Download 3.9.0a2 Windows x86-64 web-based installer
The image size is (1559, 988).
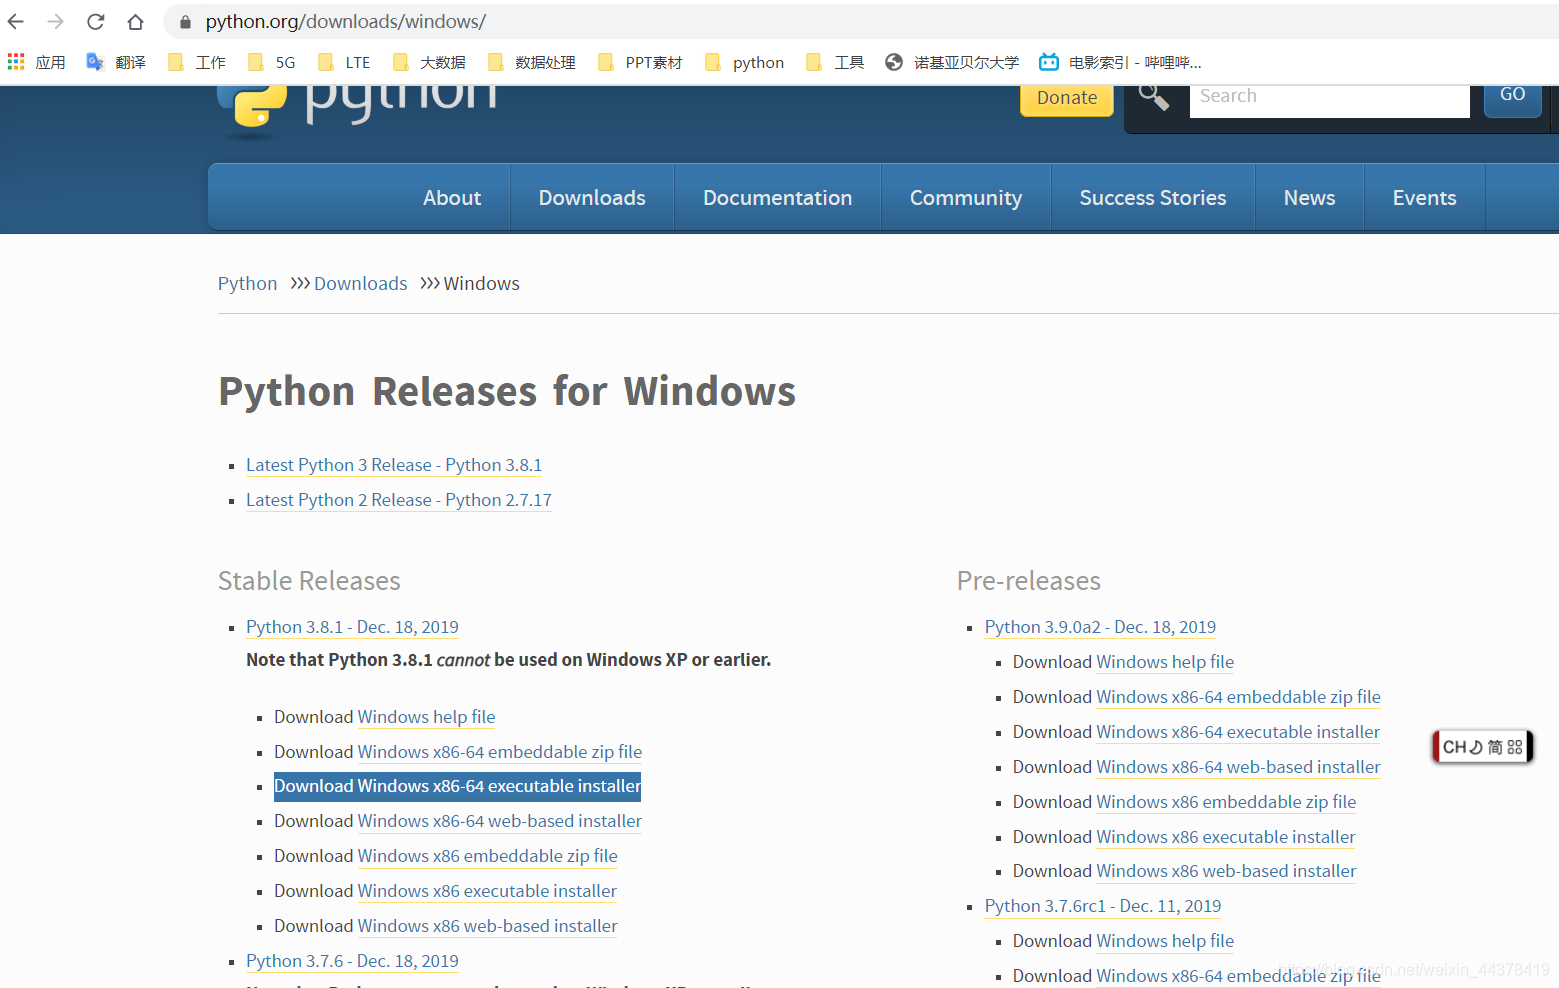pyautogui.click(x=1238, y=767)
